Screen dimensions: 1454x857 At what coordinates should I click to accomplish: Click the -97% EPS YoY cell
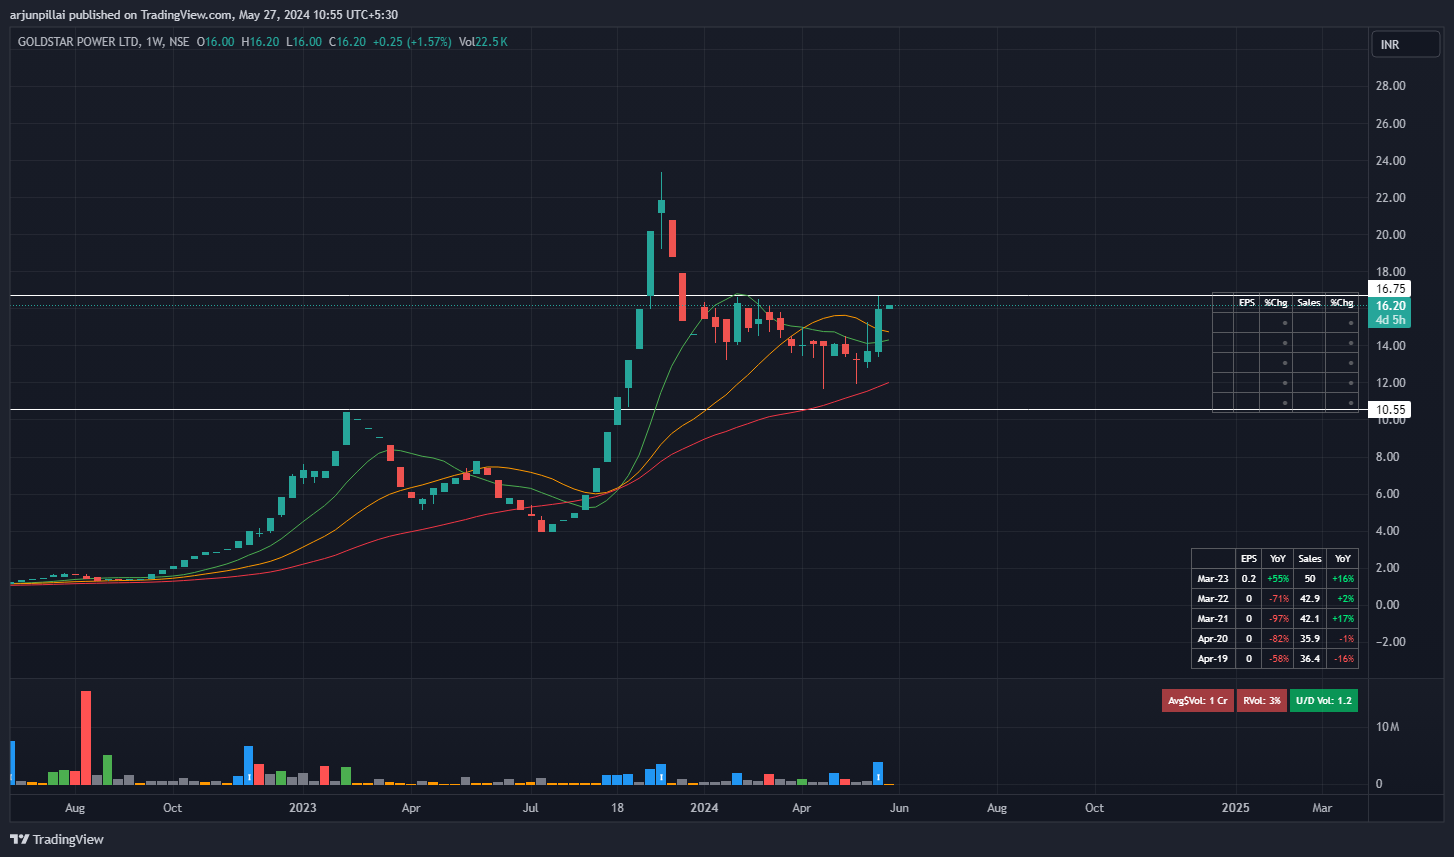point(1278,619)
